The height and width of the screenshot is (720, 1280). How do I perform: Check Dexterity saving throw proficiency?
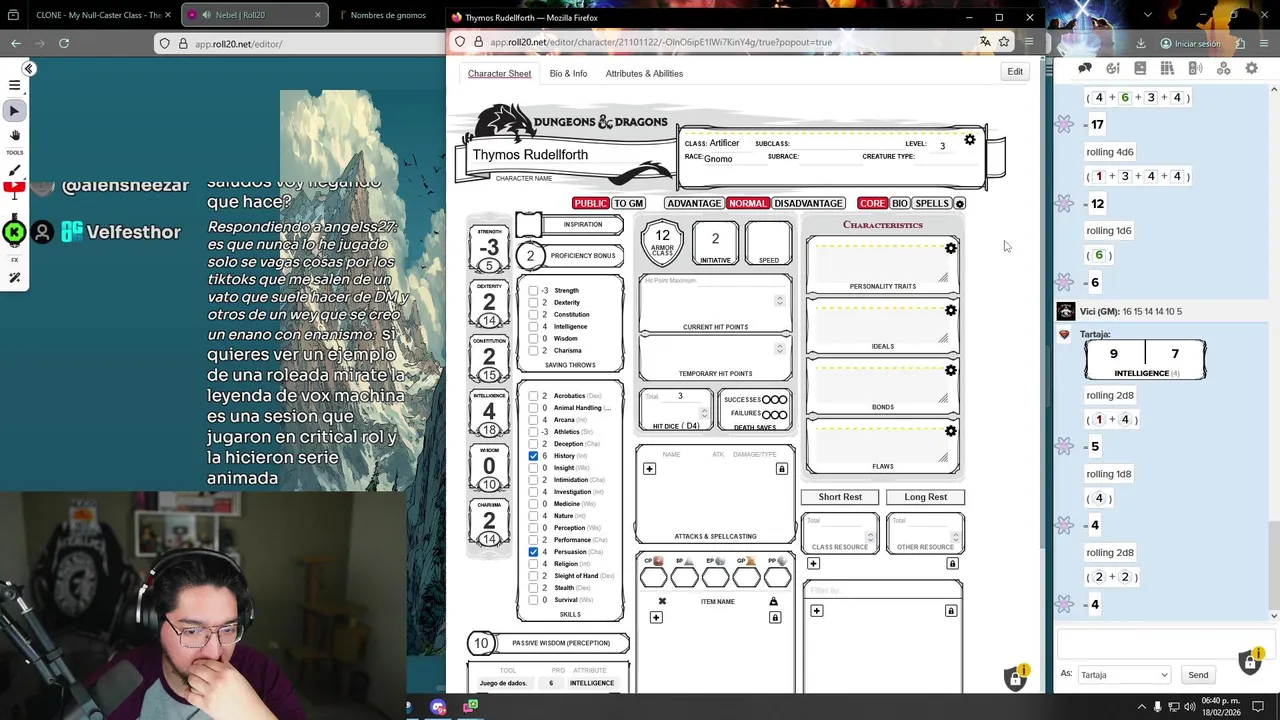pos(533,303)
